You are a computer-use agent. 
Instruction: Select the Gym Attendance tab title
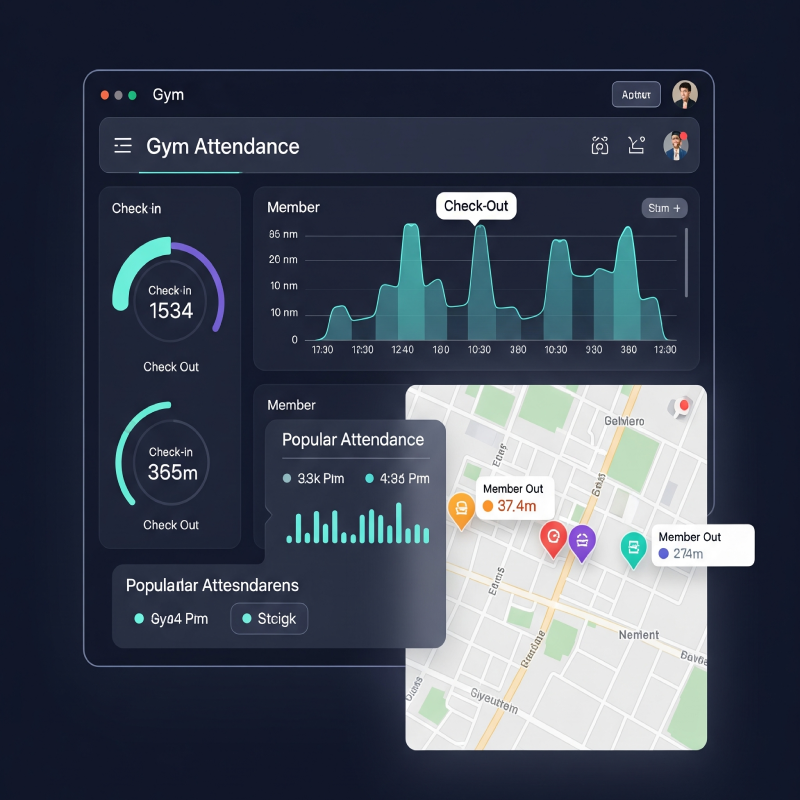[x=222, y=146]
